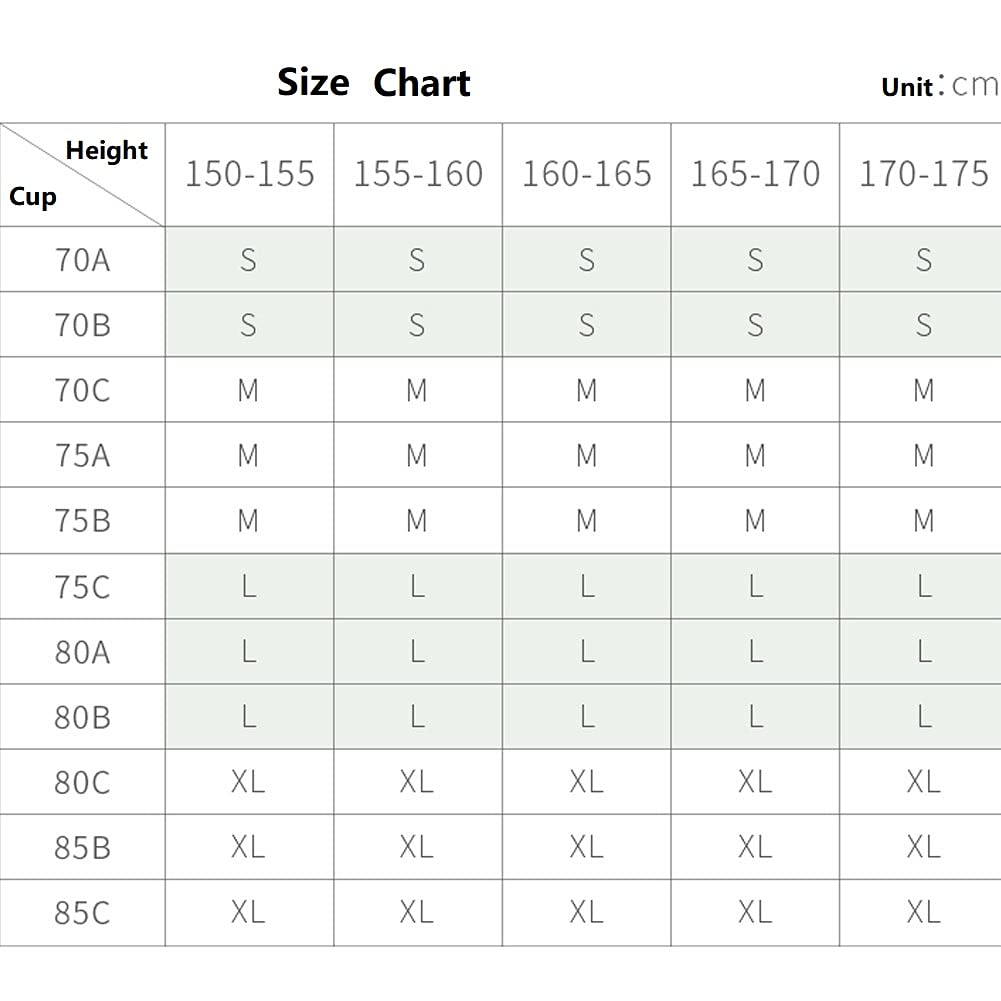Click the 75C cup row label
This screenshot has width=1001, height=1001.
click(x=82, y=586)
